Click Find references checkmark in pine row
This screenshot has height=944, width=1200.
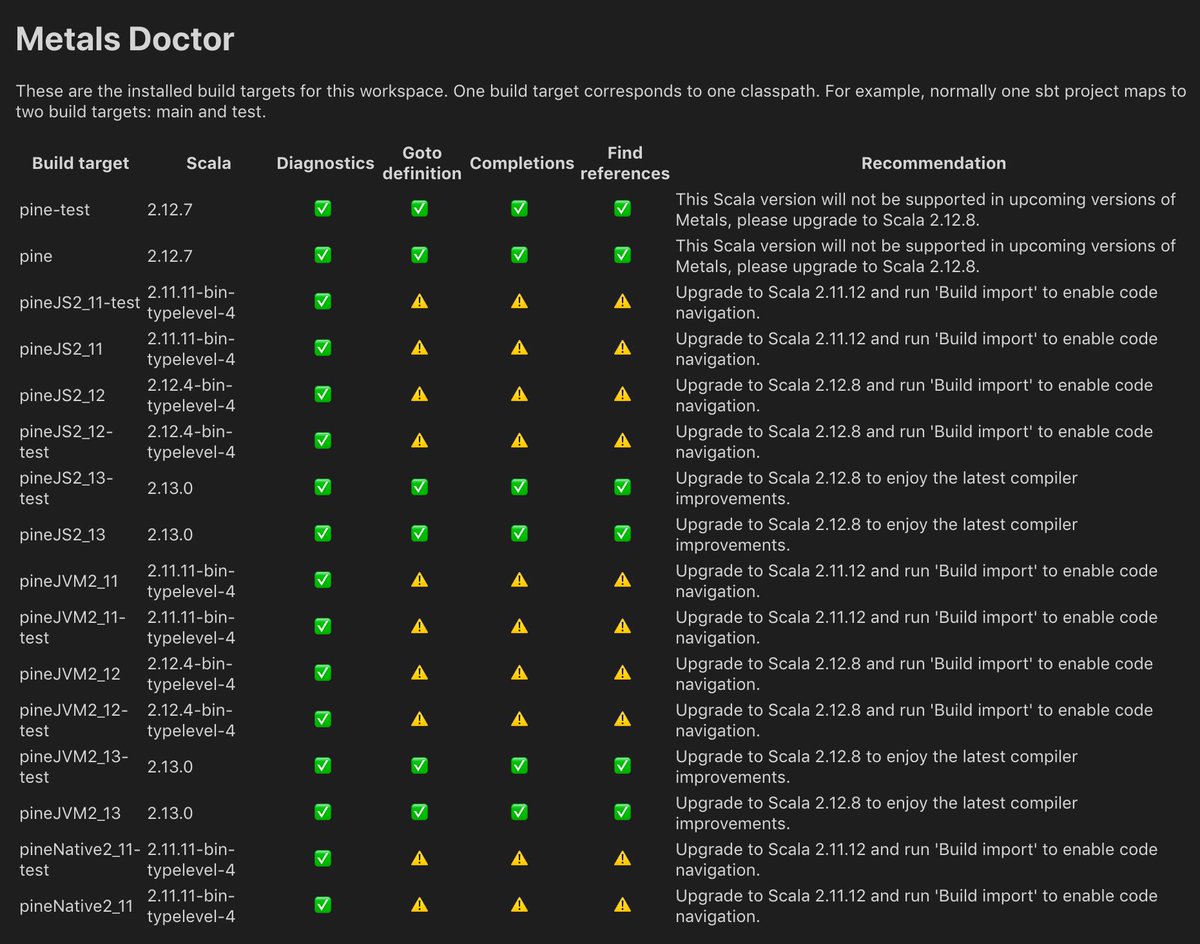pos(622,255)
